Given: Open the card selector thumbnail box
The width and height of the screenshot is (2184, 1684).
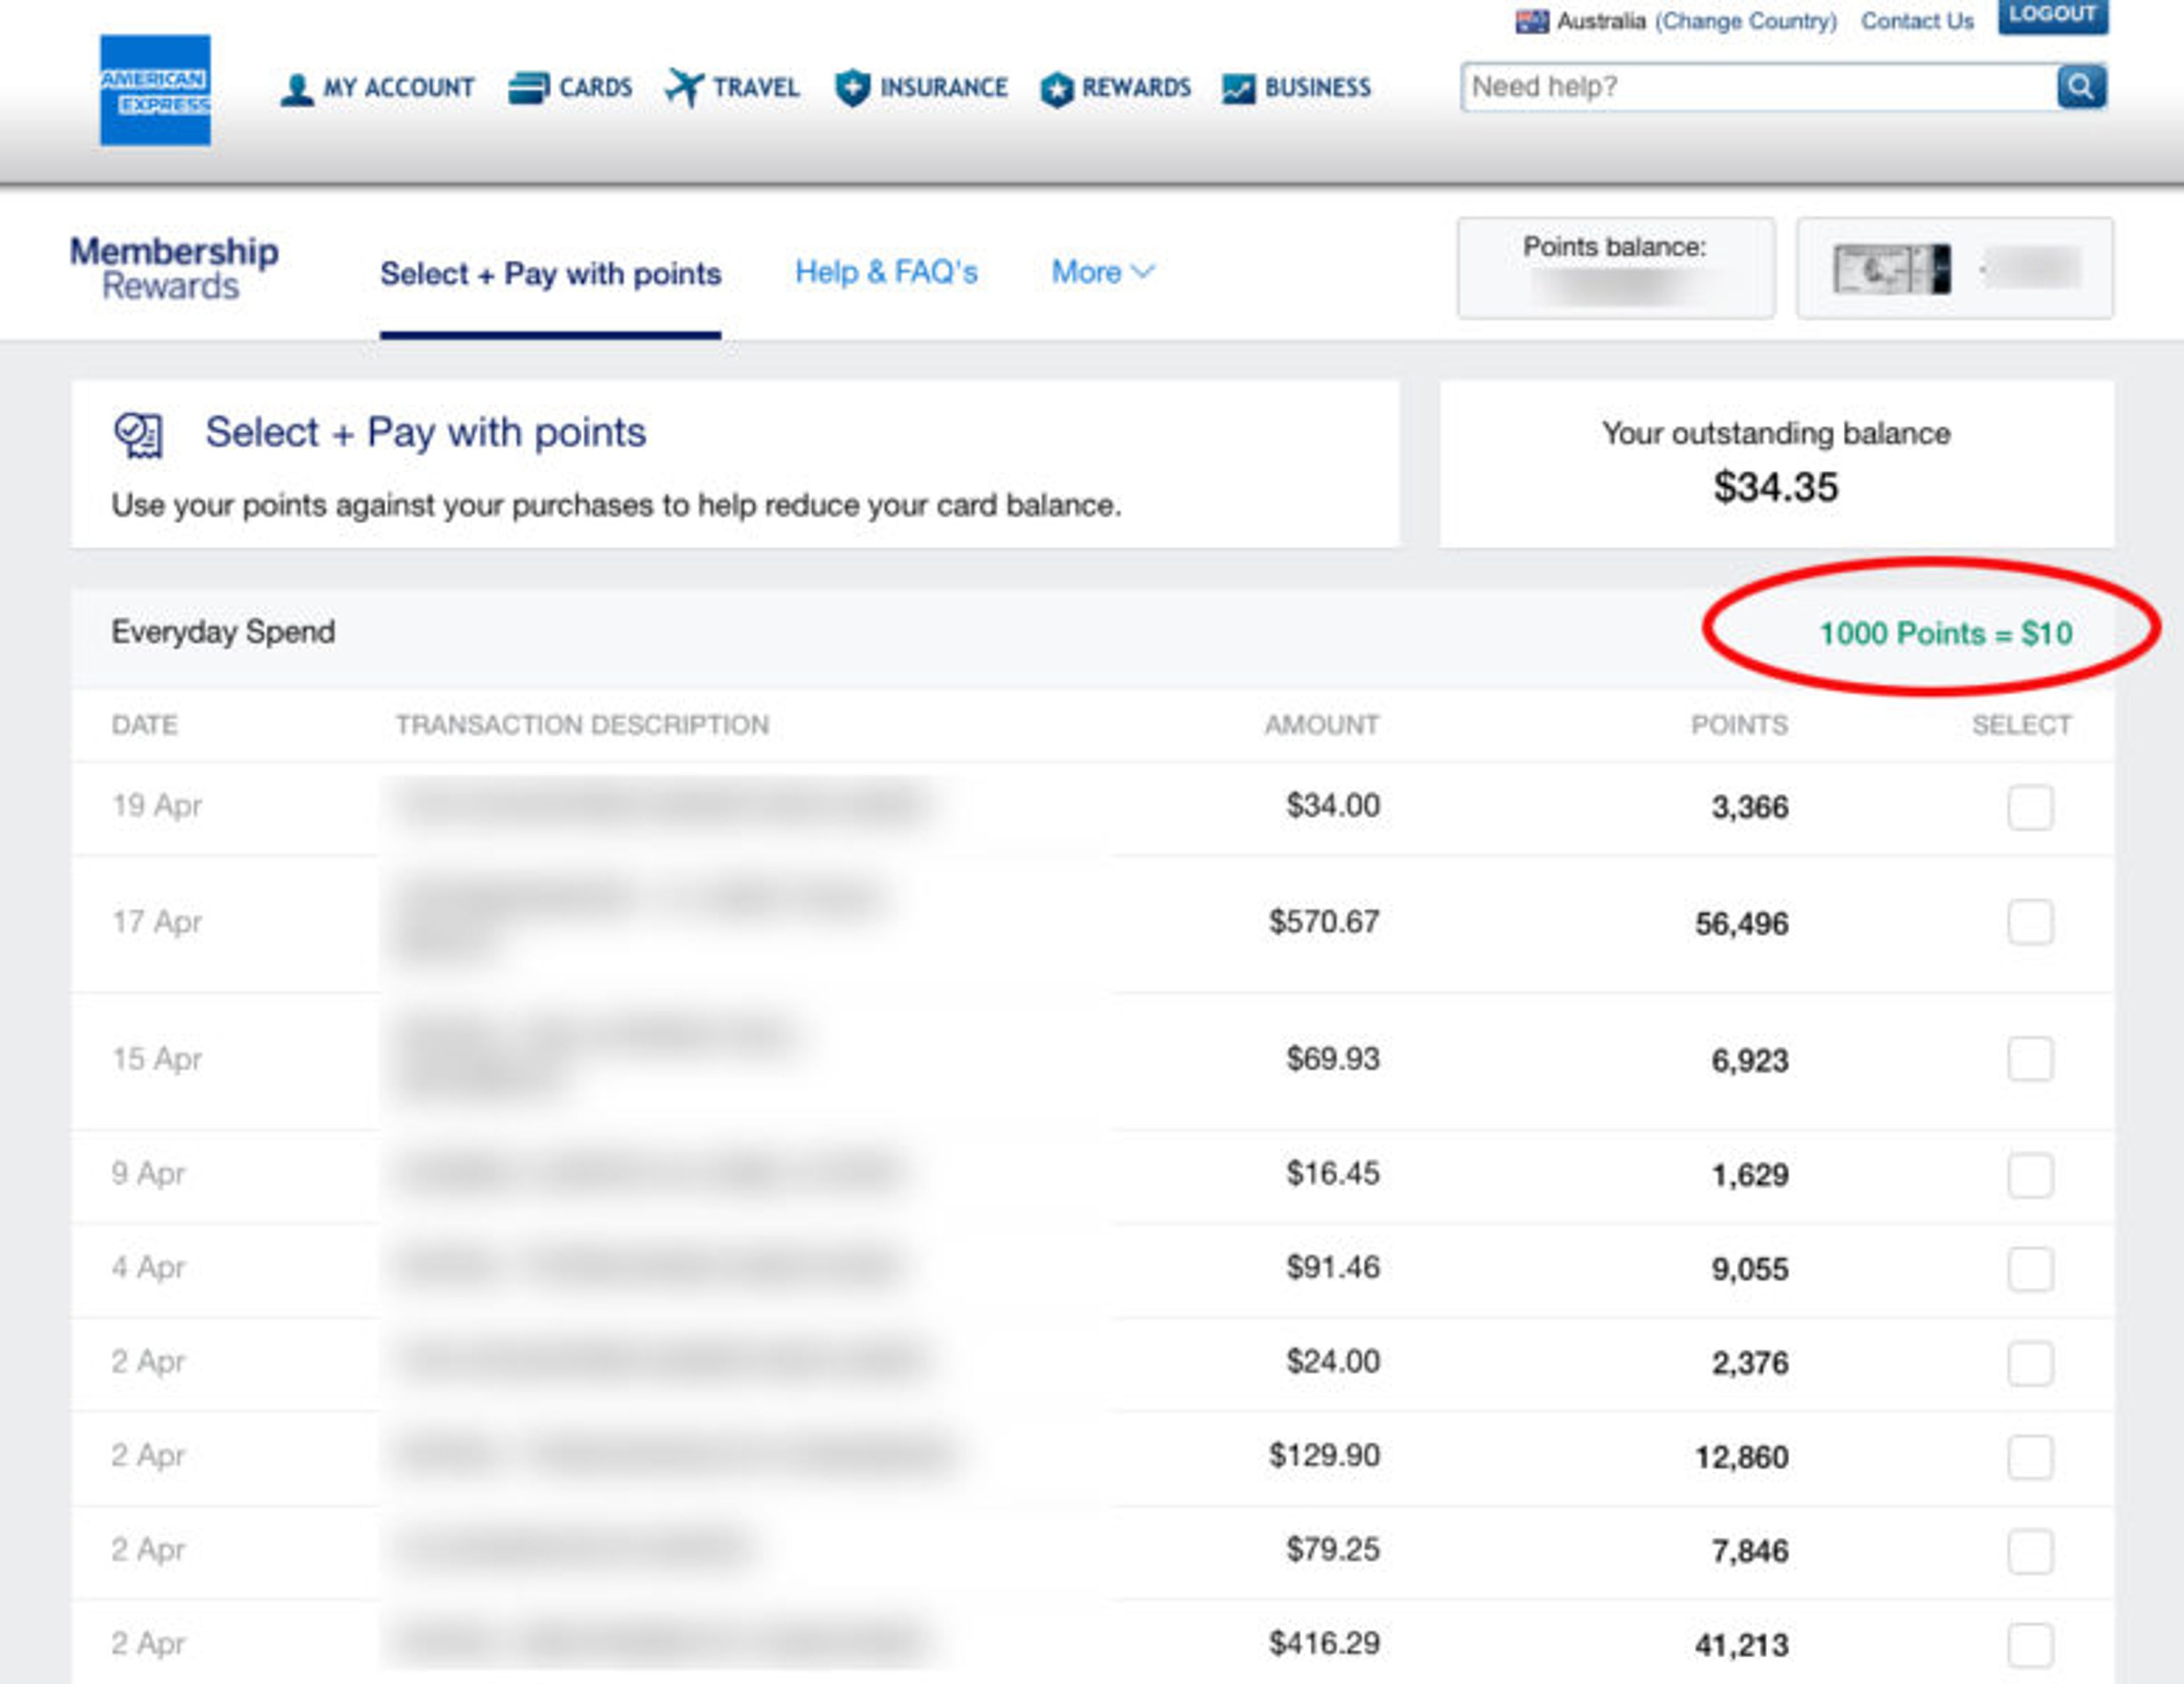Looking at the screenshot, I should tap(1954, 269).
